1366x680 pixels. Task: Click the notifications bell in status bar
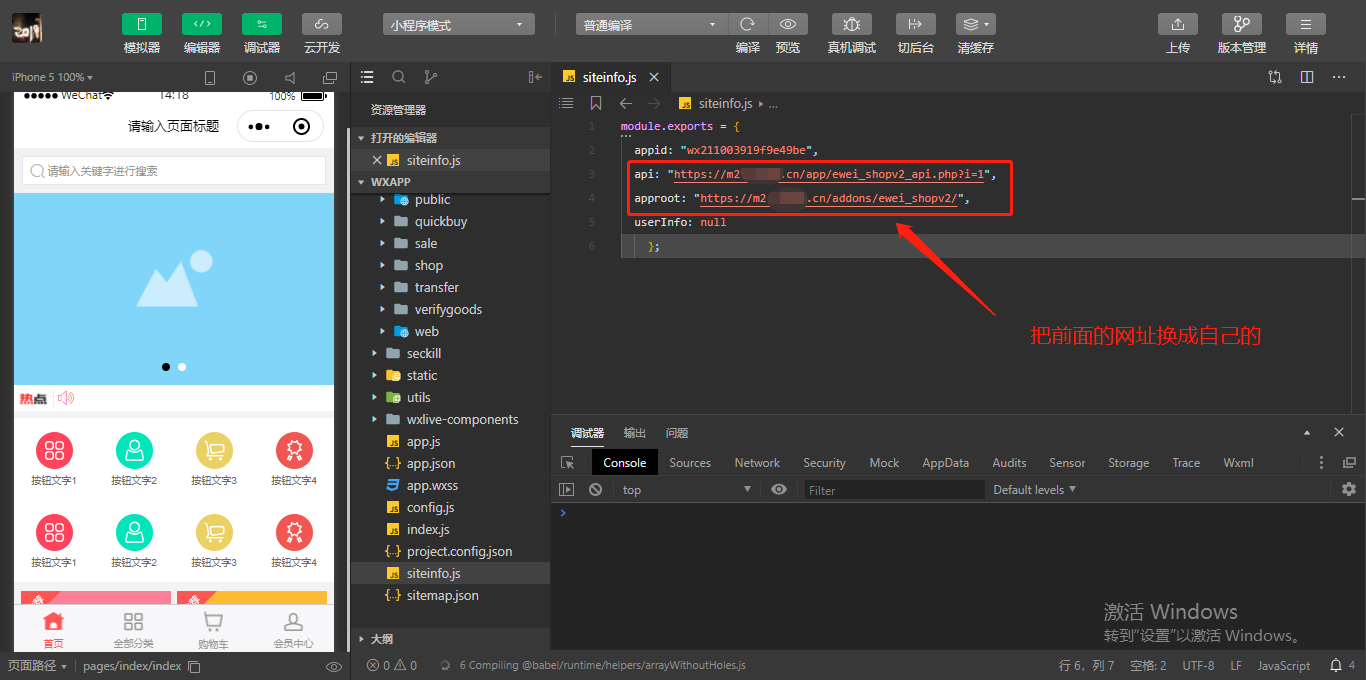pyautogui.click(x=1336, y=665)
